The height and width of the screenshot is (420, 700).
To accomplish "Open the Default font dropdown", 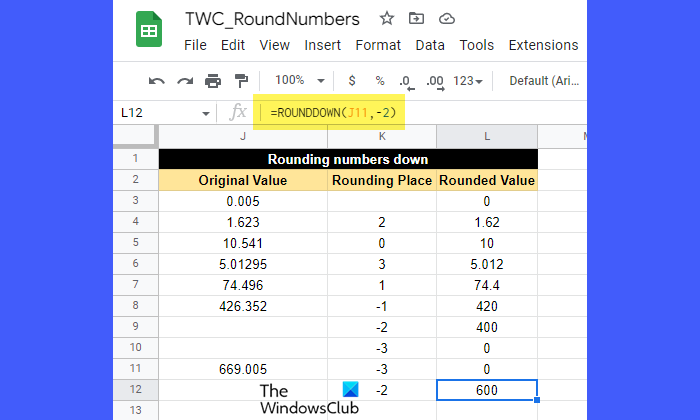I will click(545, 81).
